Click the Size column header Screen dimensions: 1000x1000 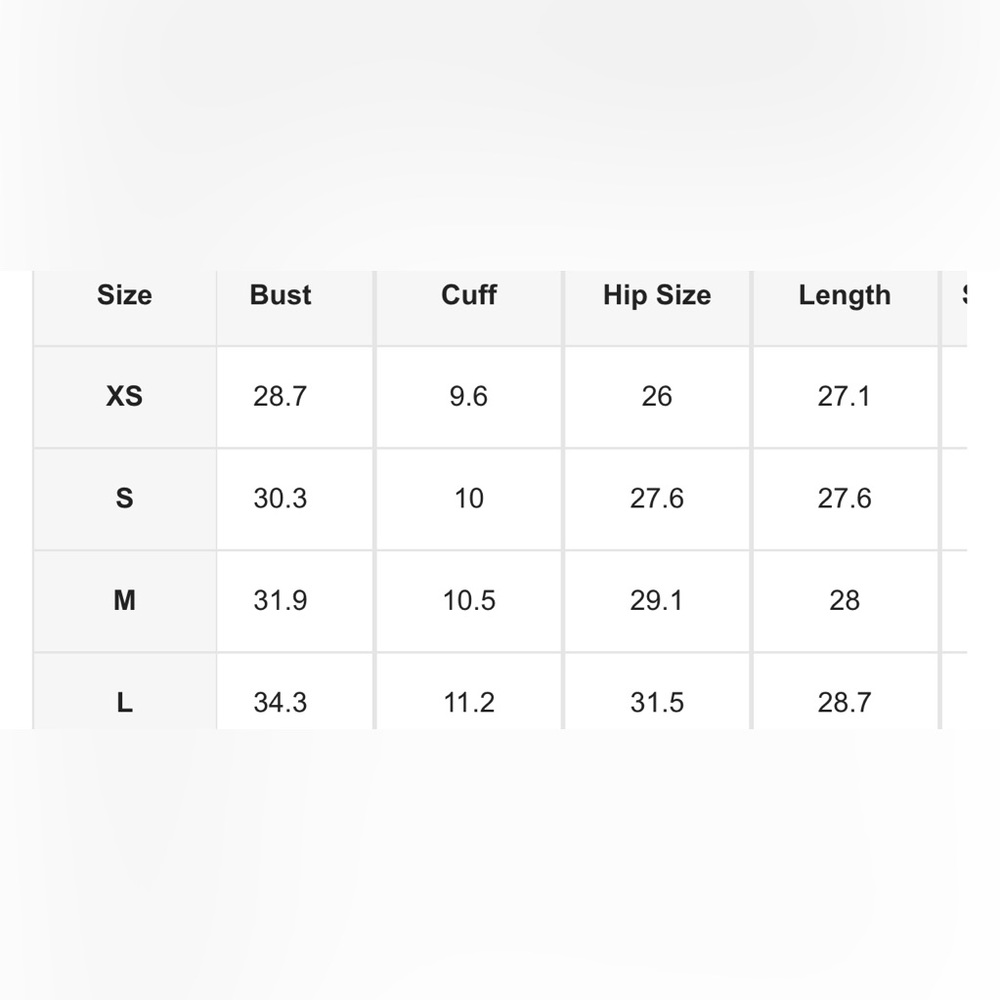[124, 295]
